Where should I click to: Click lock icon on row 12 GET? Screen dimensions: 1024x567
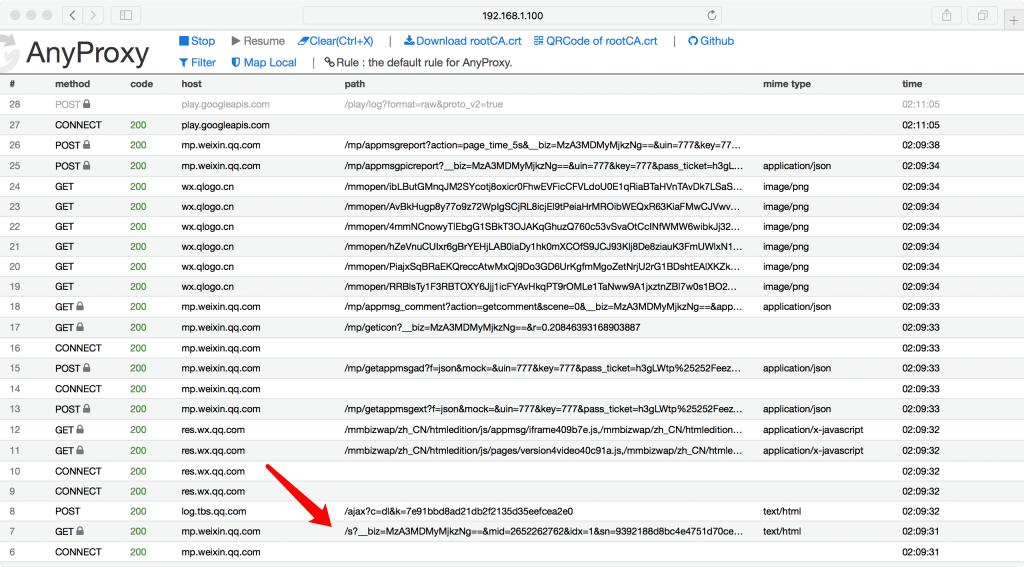pyautogui.click(x=80, y=429)
